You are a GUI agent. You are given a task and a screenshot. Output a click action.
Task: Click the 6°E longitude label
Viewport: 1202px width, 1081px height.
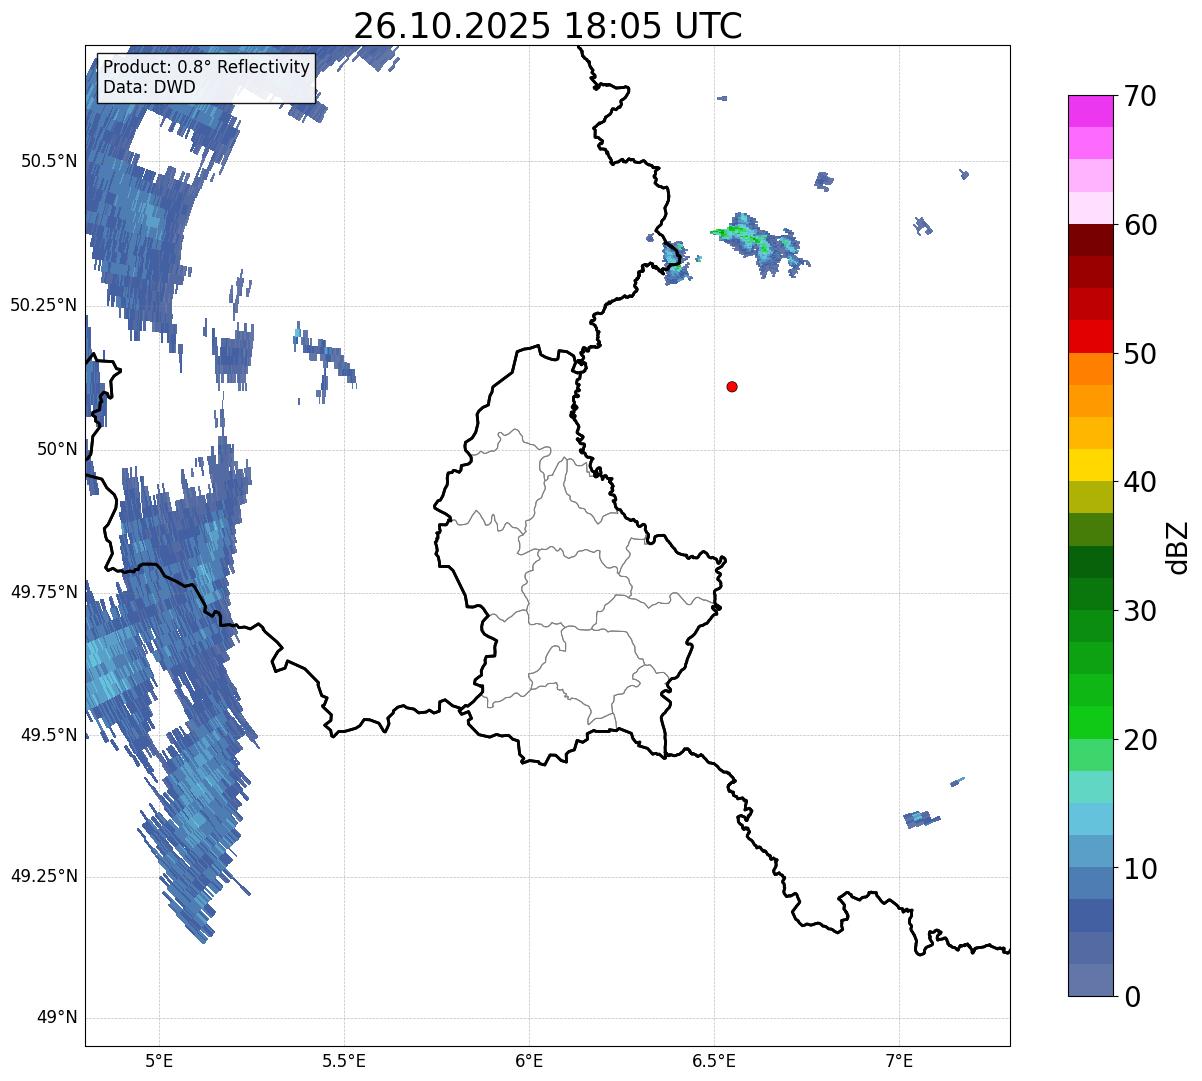coord(529,1060)
